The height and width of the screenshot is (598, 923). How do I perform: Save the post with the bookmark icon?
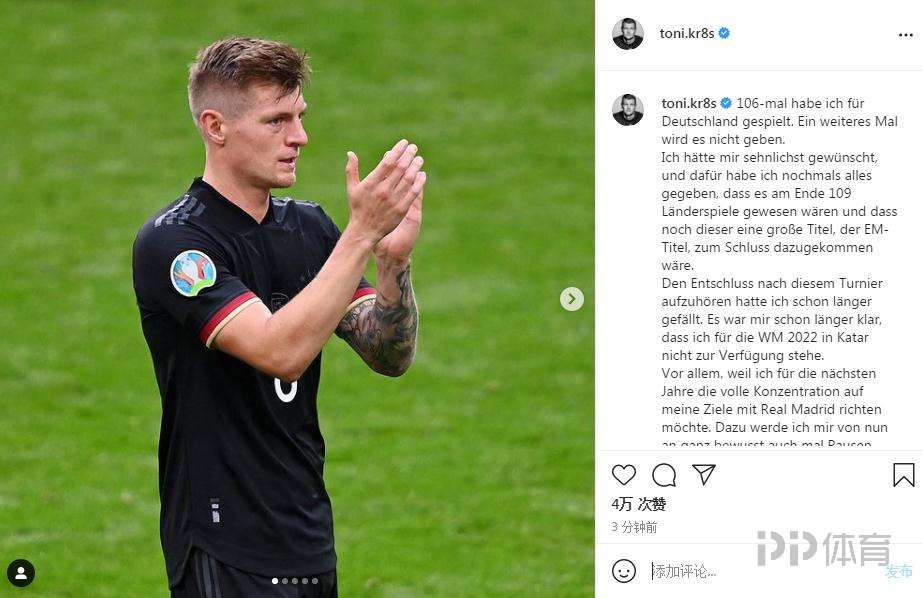click(904, 475)
